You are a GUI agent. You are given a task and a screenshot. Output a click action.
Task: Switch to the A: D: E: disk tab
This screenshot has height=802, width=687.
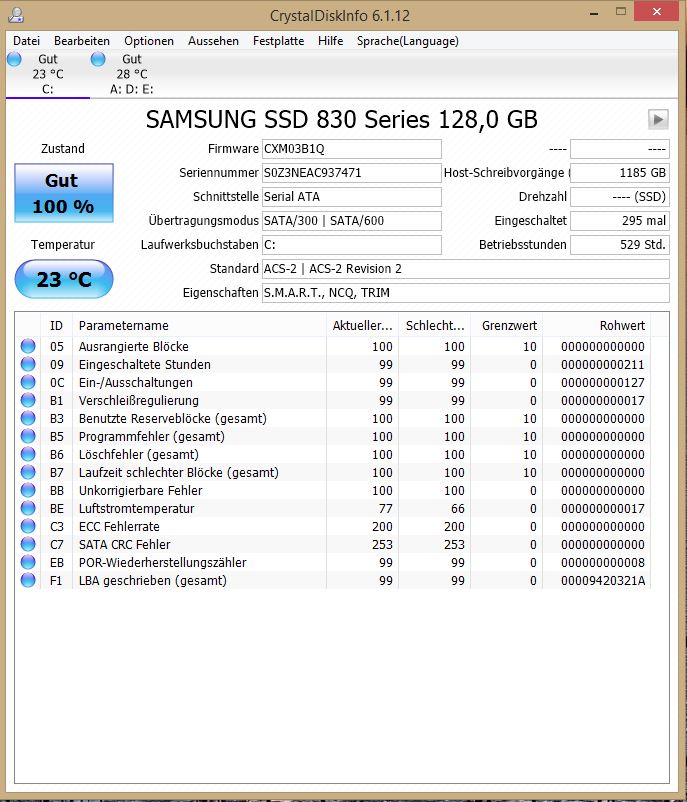click(131, 74)
